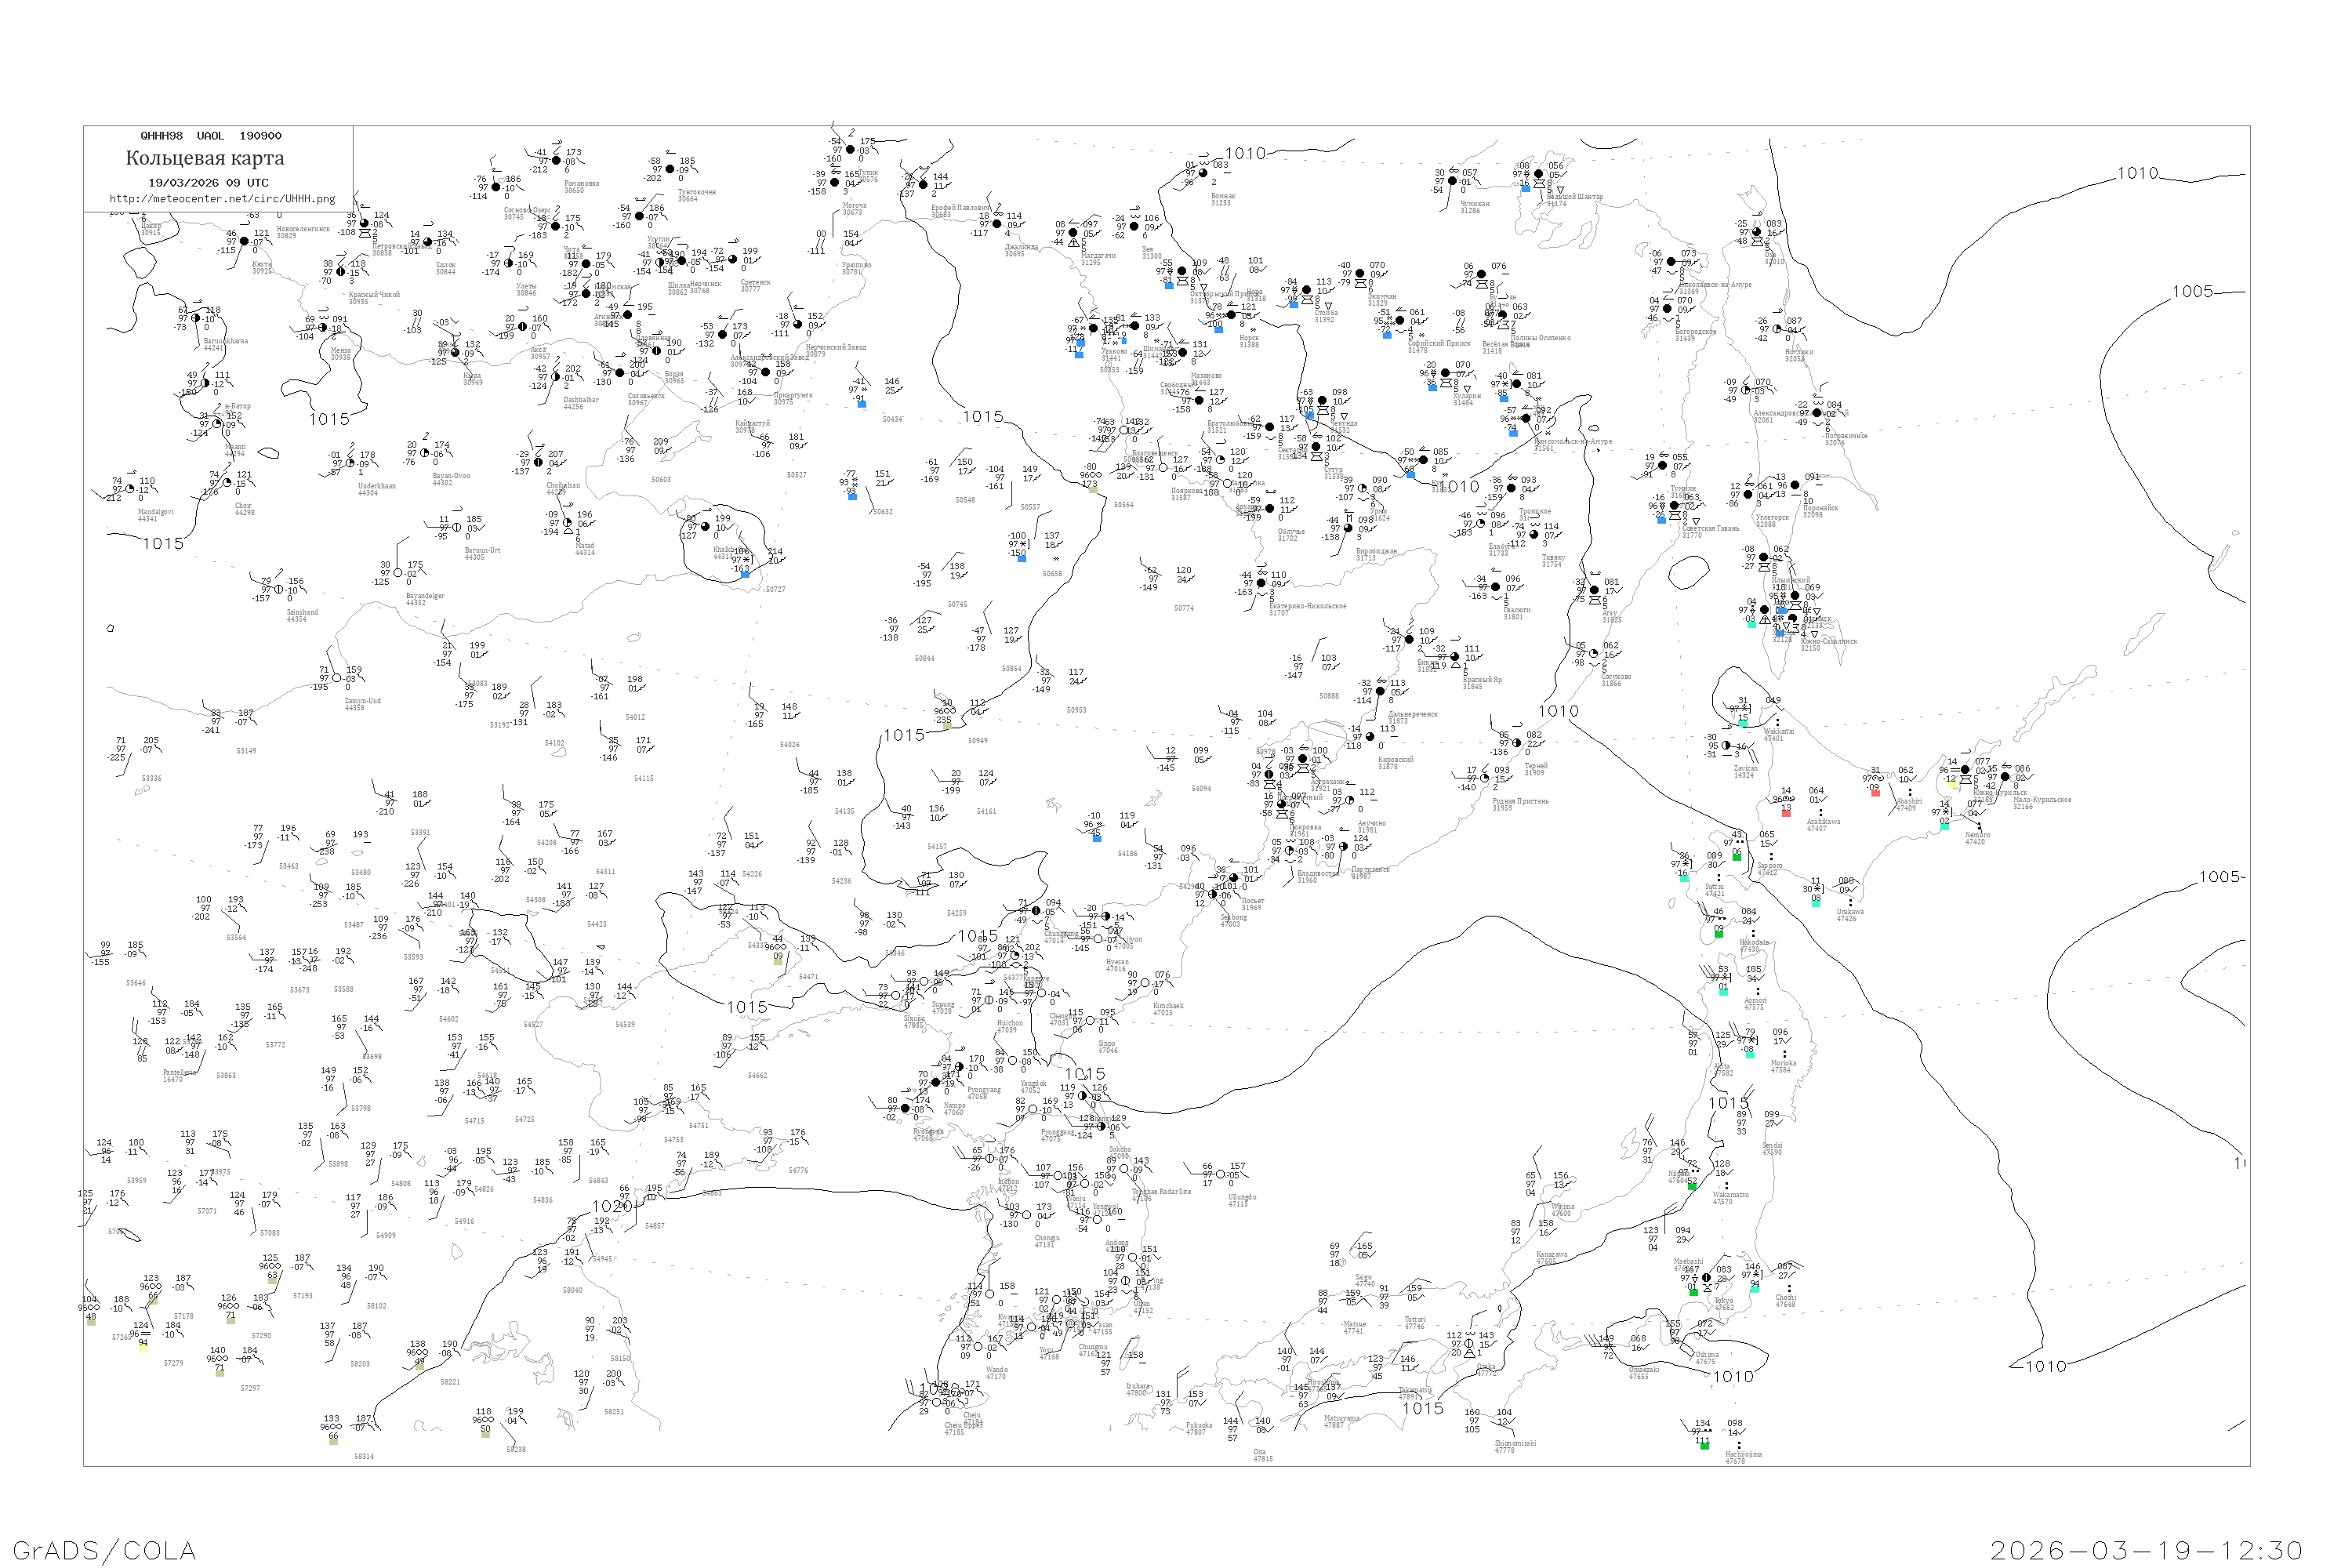This screenshot has height=1568, width=2352.
Task: Click the cyan square west of Urakawa
Action: click(1816, 902)
